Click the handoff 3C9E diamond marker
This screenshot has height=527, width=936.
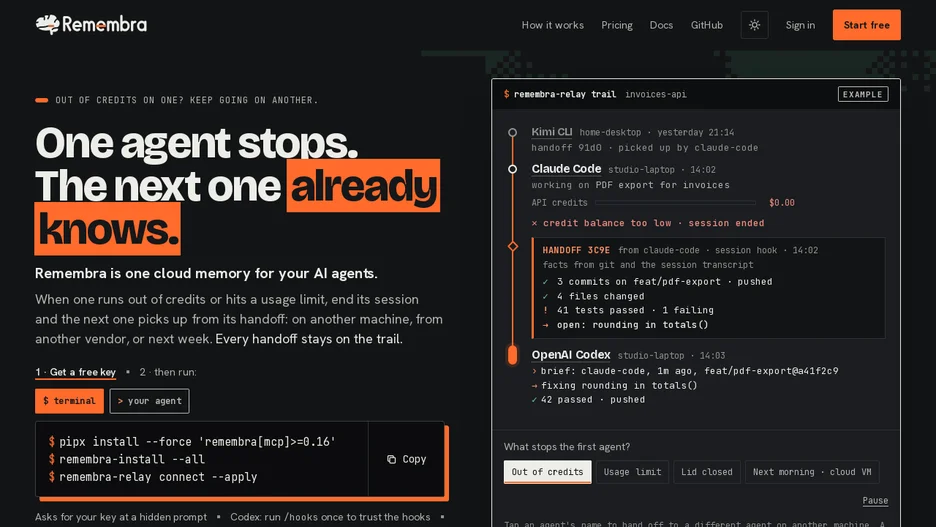[x=513, y=246]
